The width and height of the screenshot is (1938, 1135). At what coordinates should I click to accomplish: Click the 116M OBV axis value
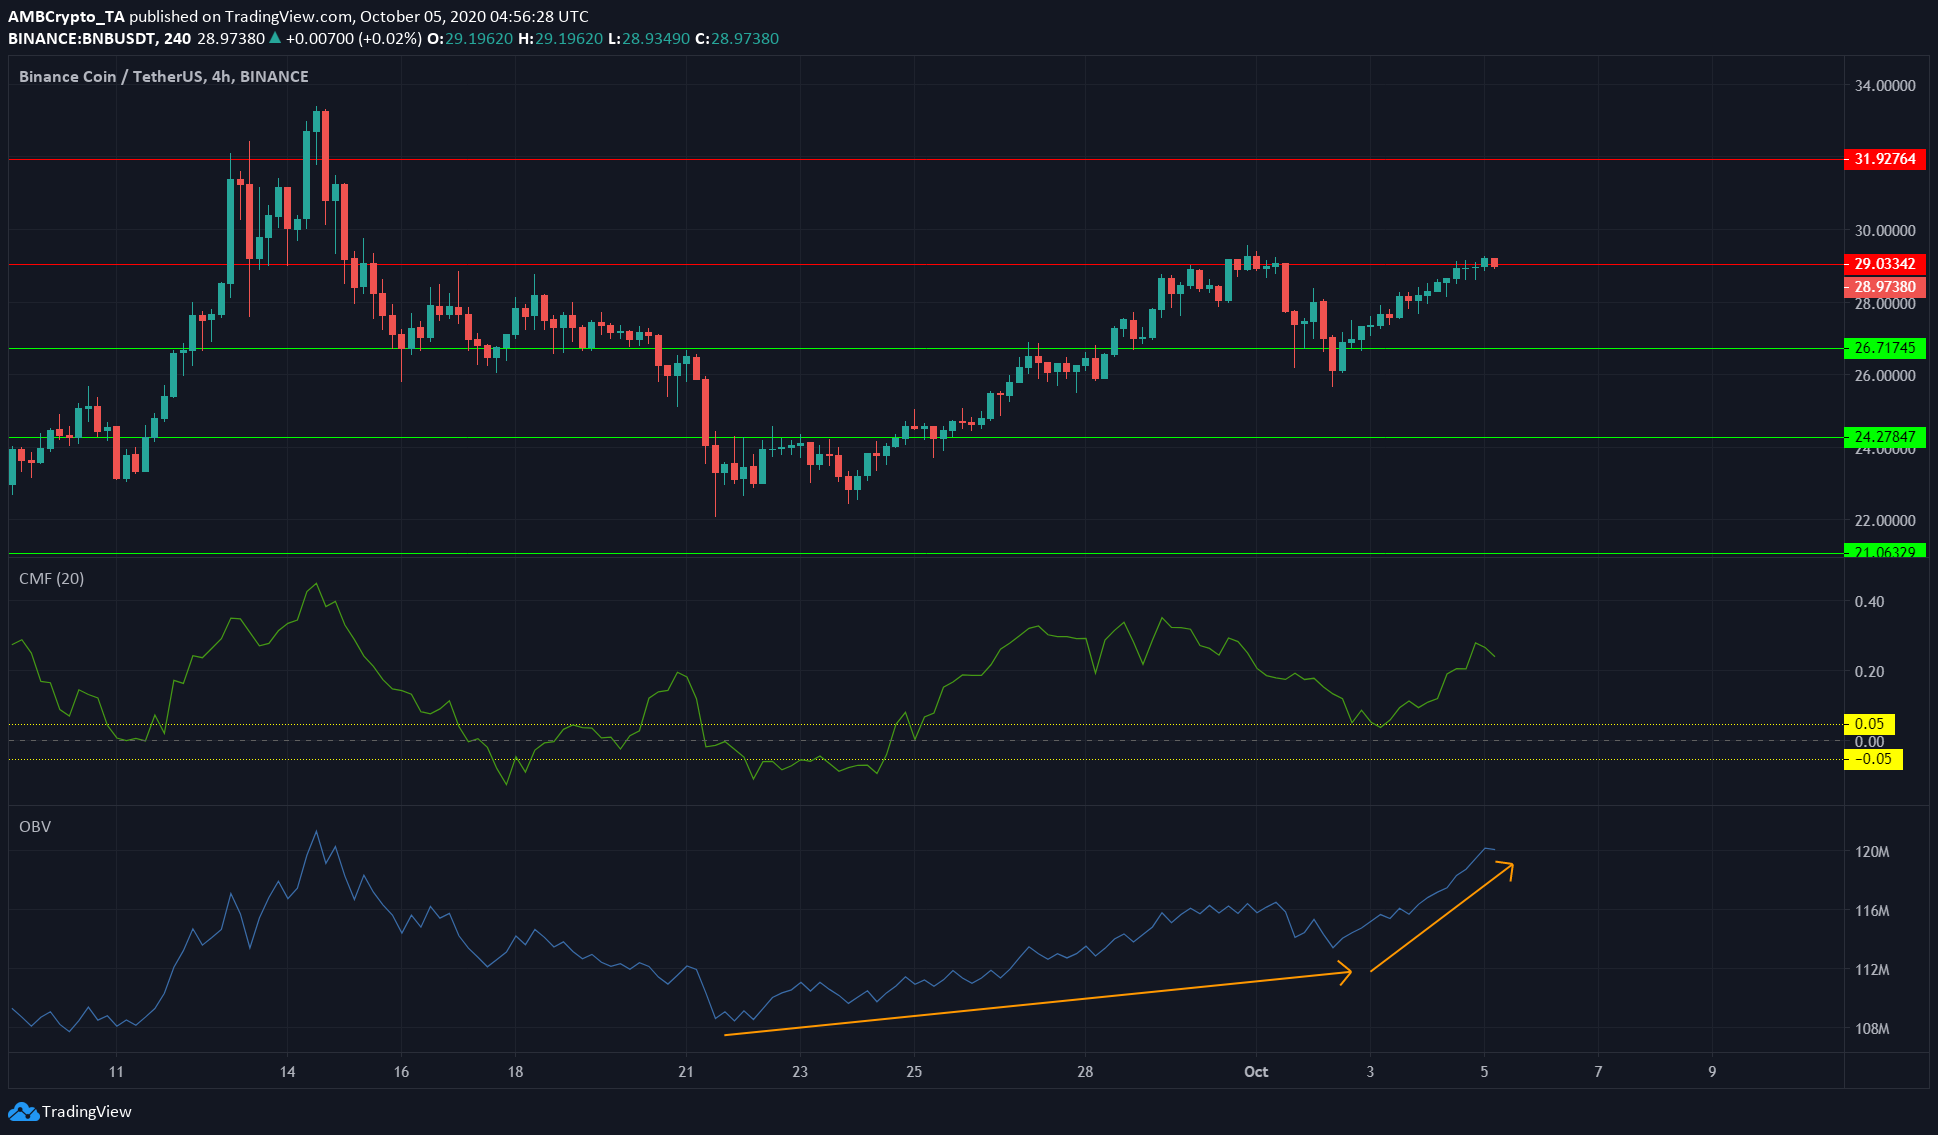coord(1872,911)
